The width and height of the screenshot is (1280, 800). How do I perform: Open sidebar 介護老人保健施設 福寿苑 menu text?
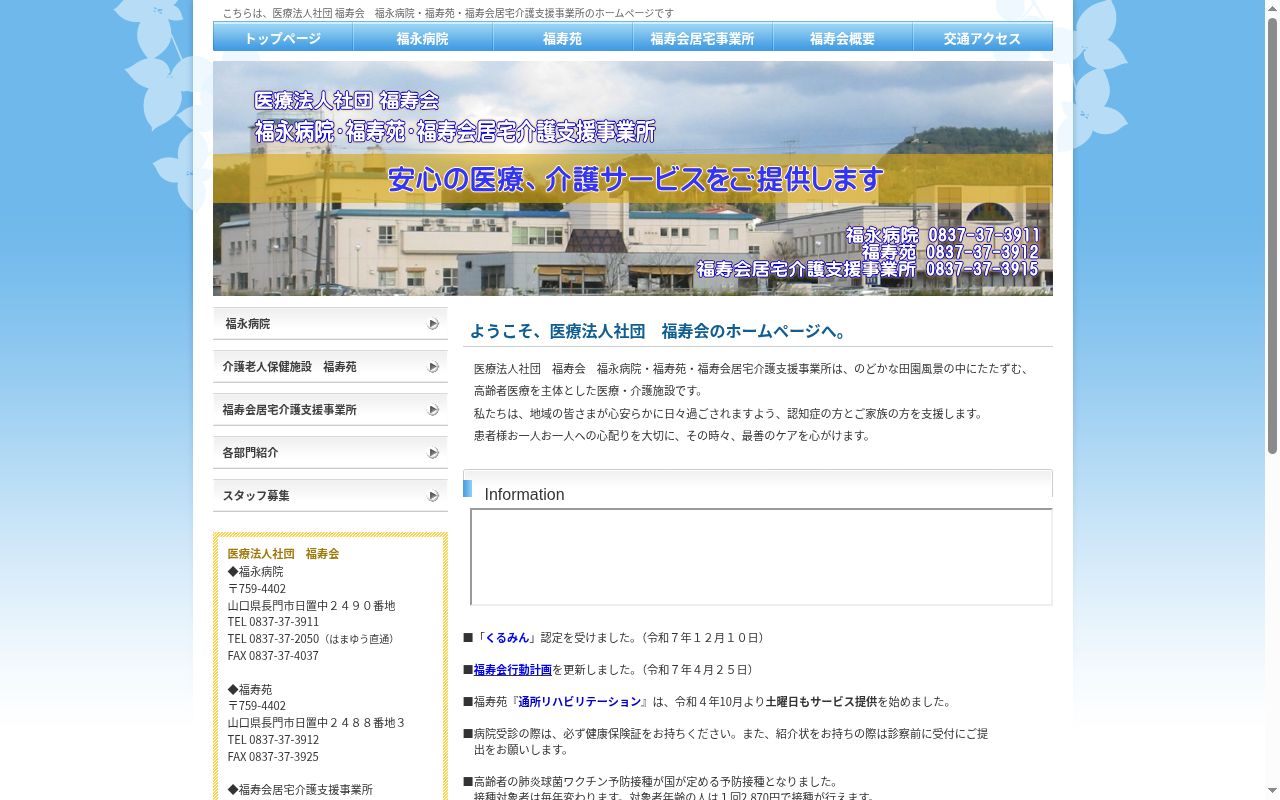pos(289,367)
